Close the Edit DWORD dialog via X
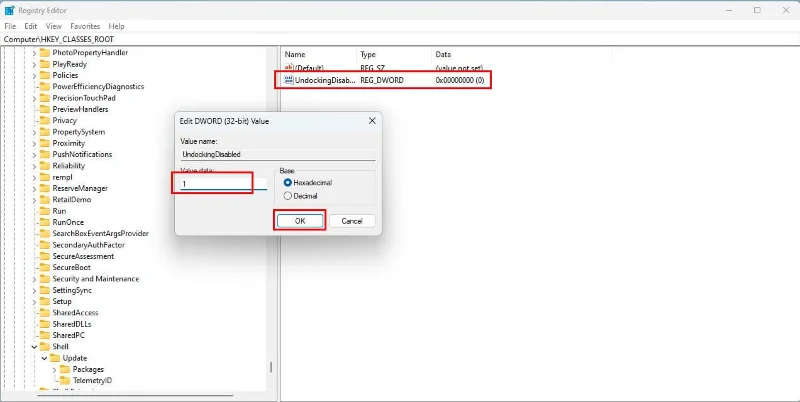Screen dimensions: 800x402 click(372, 121)
